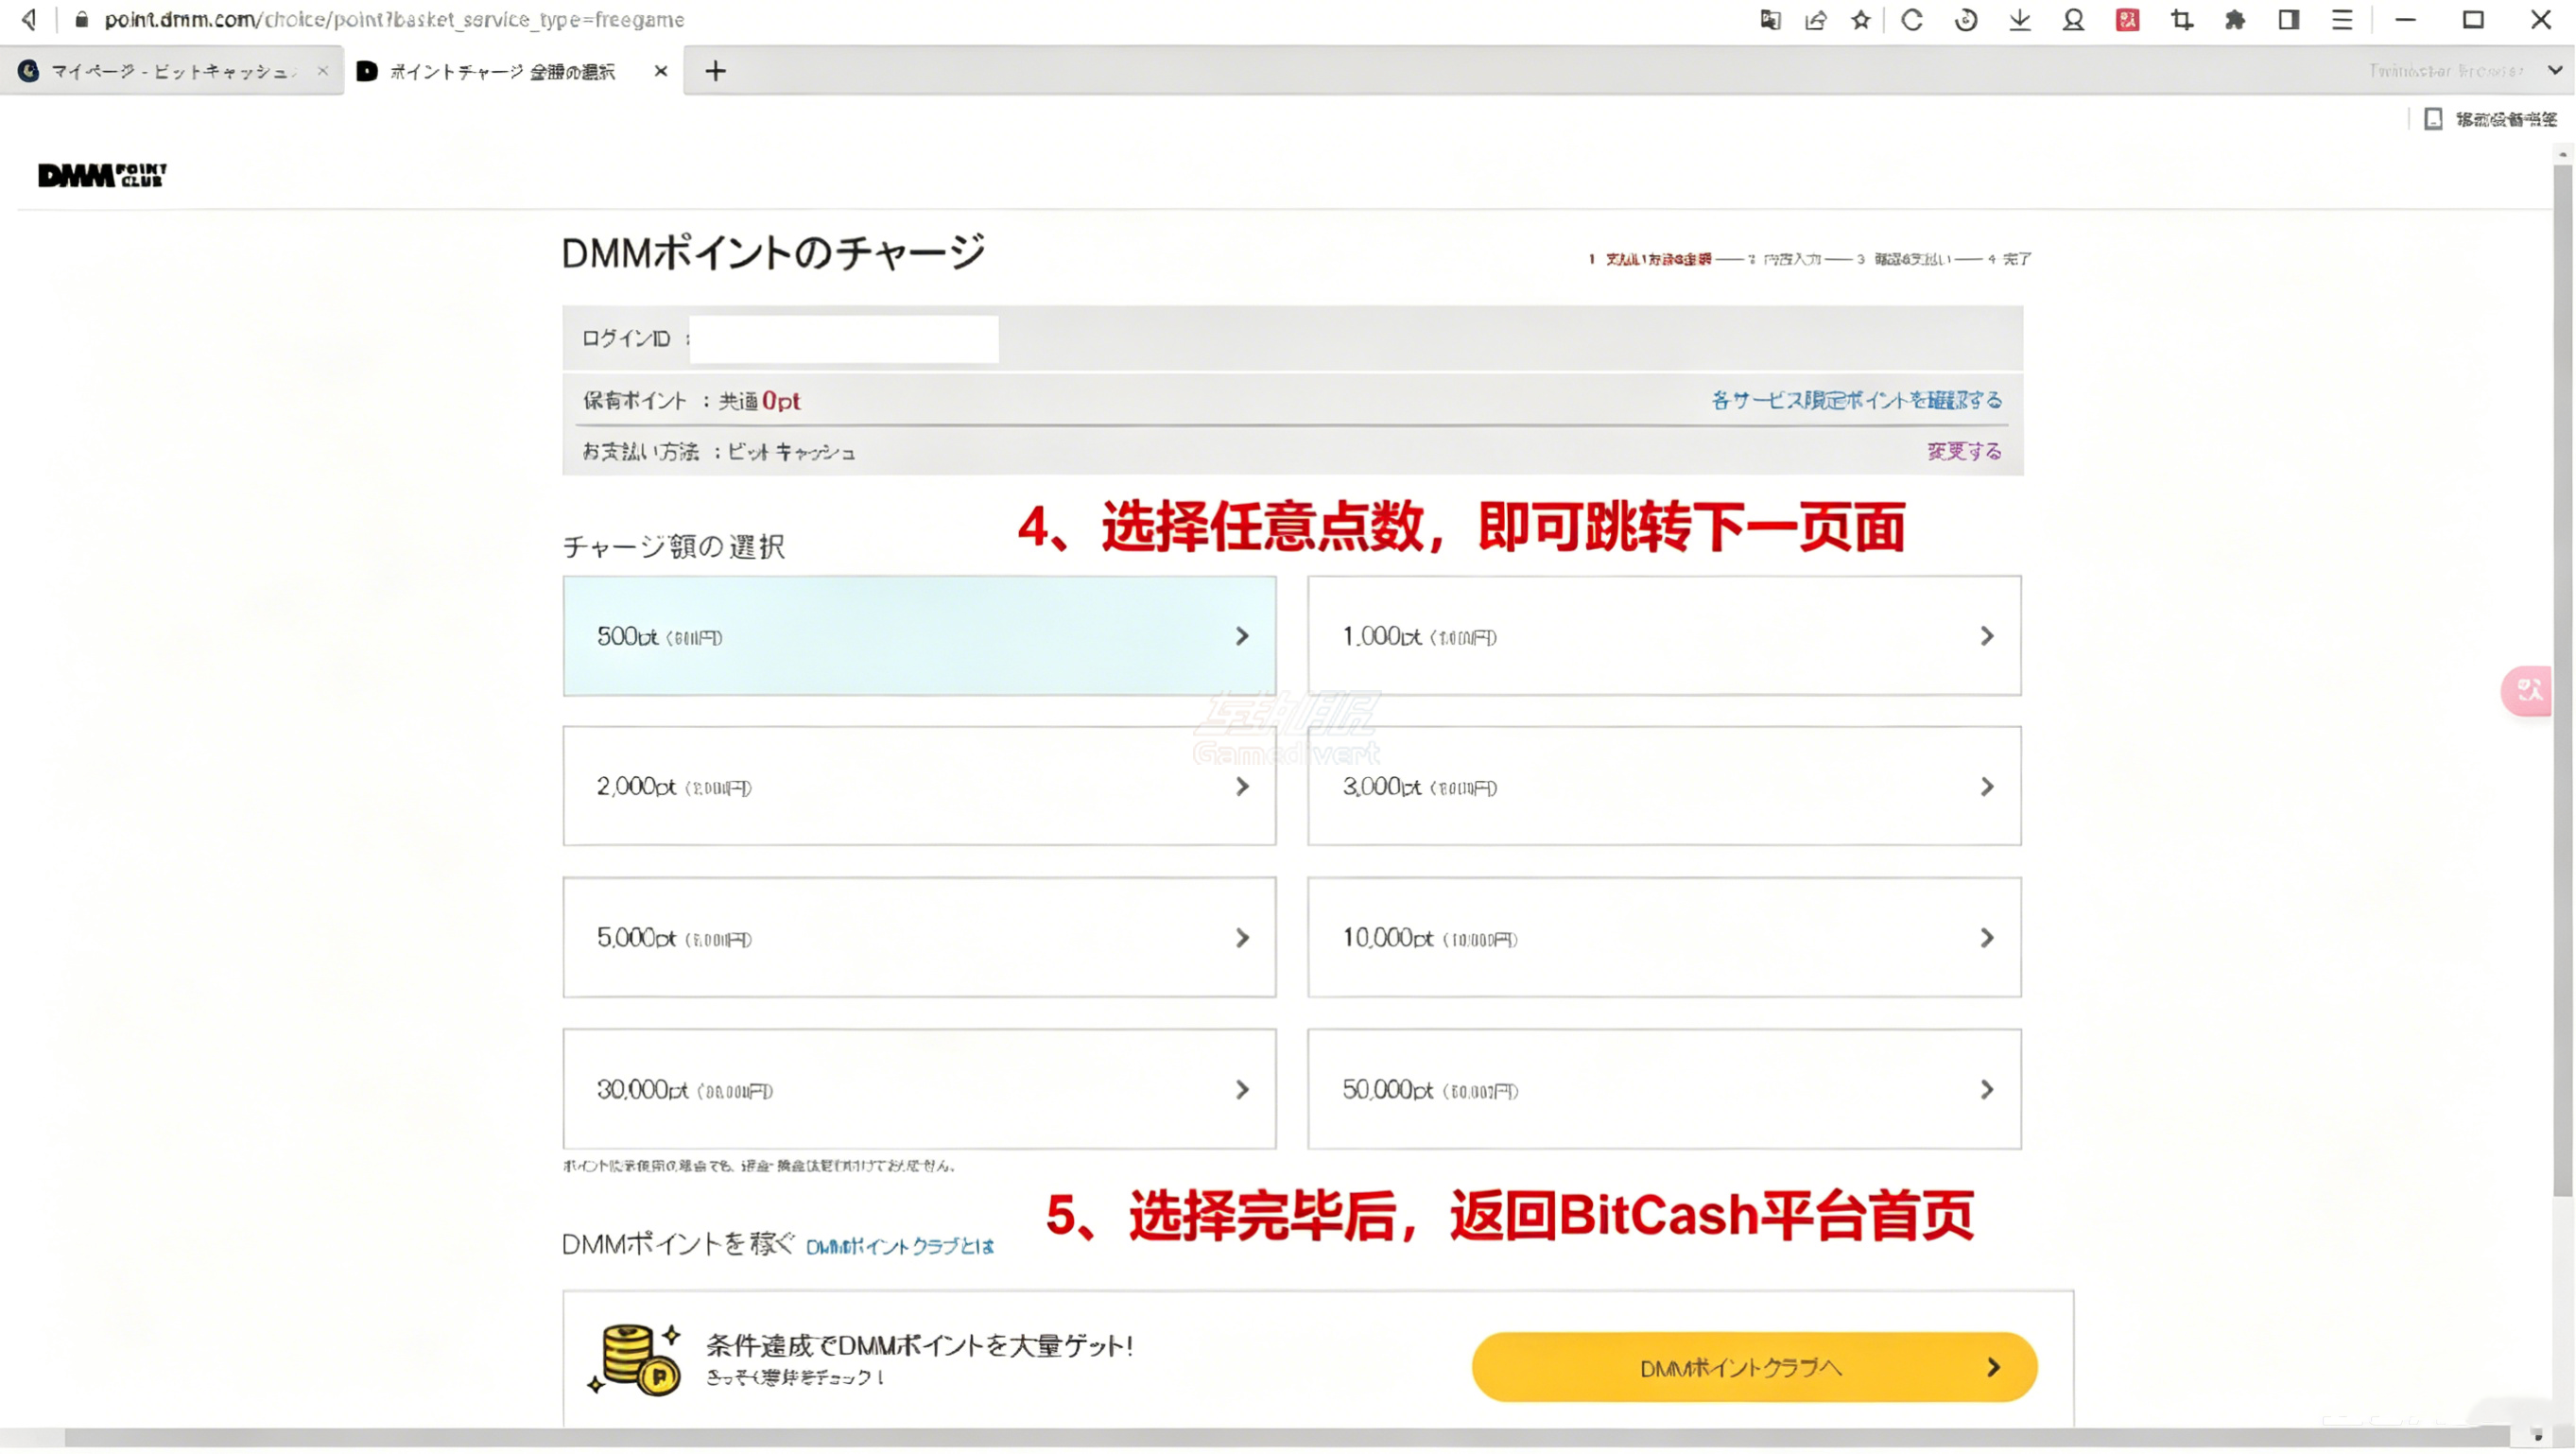Select the 1,000pt charge option

click(x=1664, y=636)
